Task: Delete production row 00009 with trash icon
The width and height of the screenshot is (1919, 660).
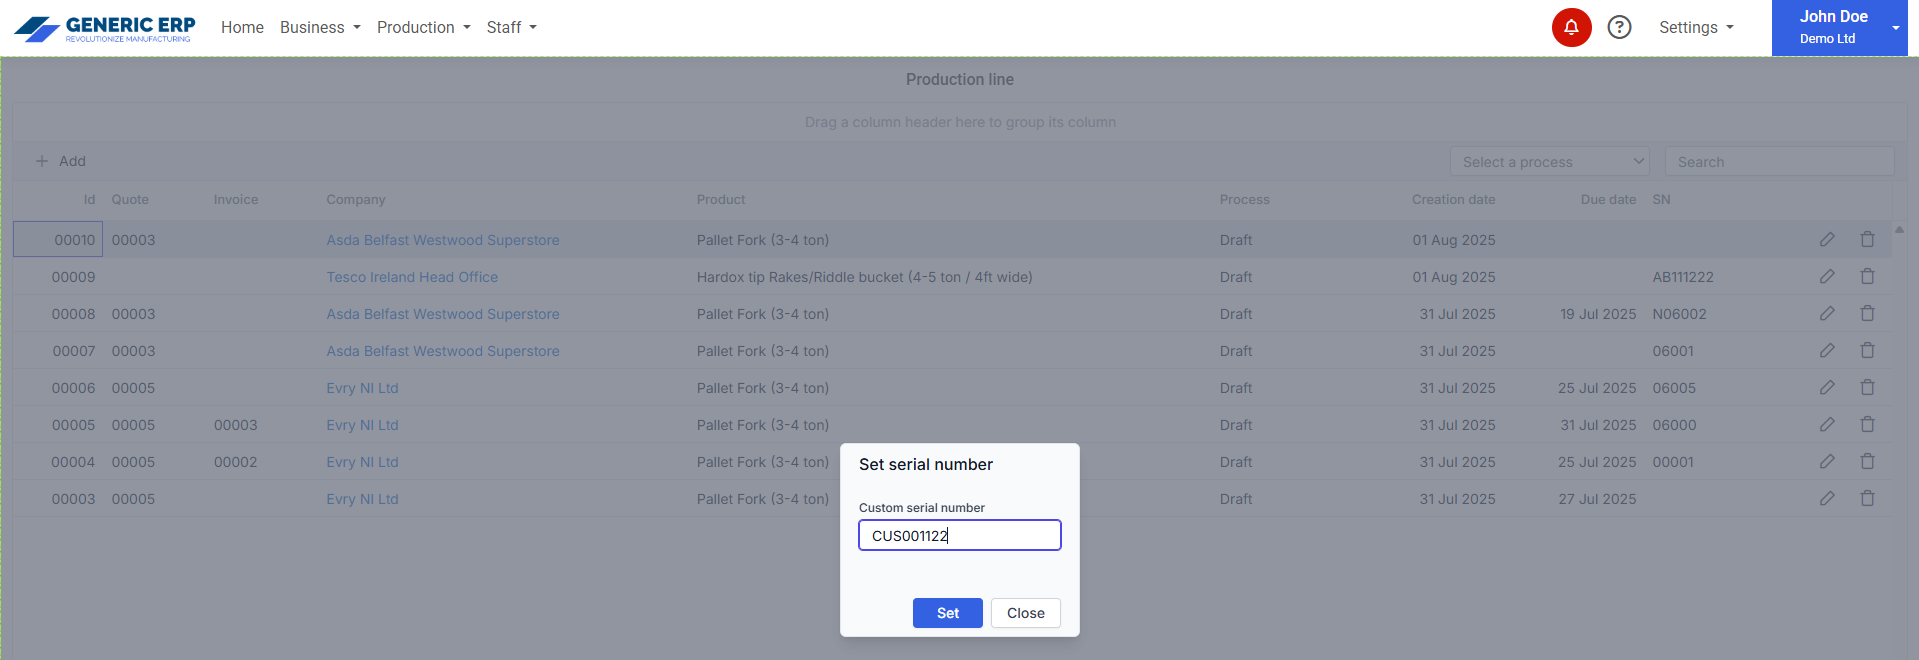Action: click(x=1867, y=277)
